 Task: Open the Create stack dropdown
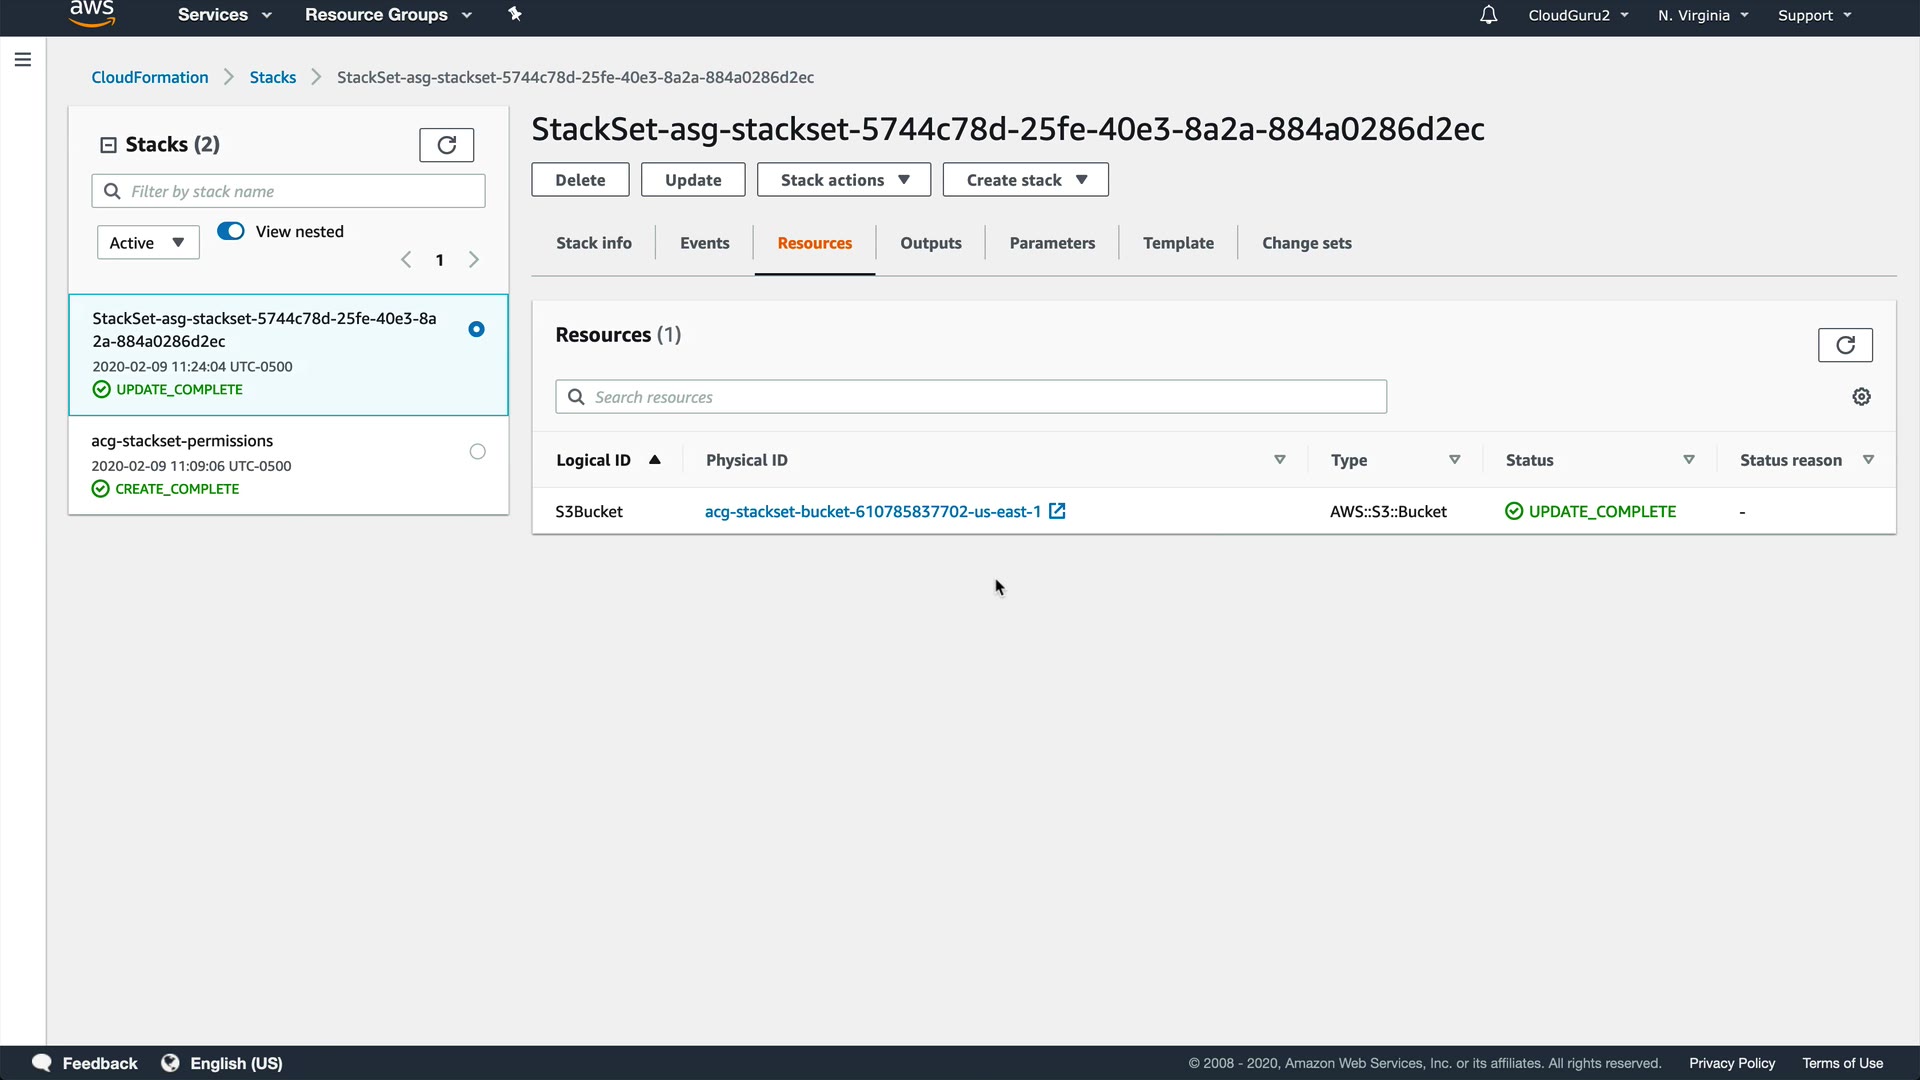(1025, 180)
